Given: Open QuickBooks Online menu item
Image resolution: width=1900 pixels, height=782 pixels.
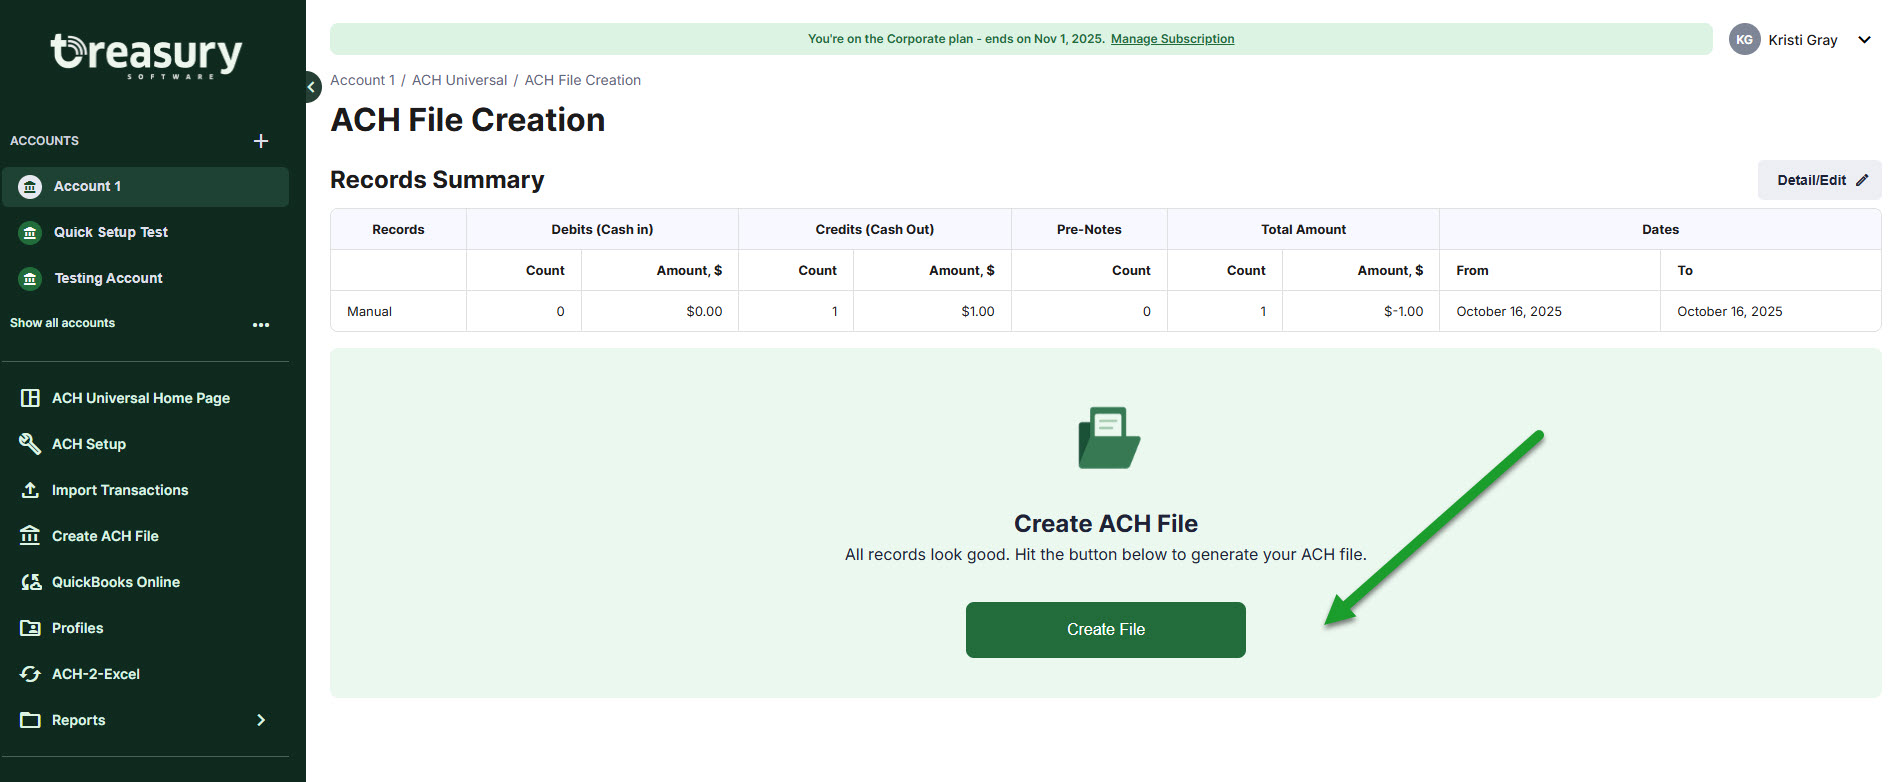Looking at the screenshot, I should pos(116,582).
